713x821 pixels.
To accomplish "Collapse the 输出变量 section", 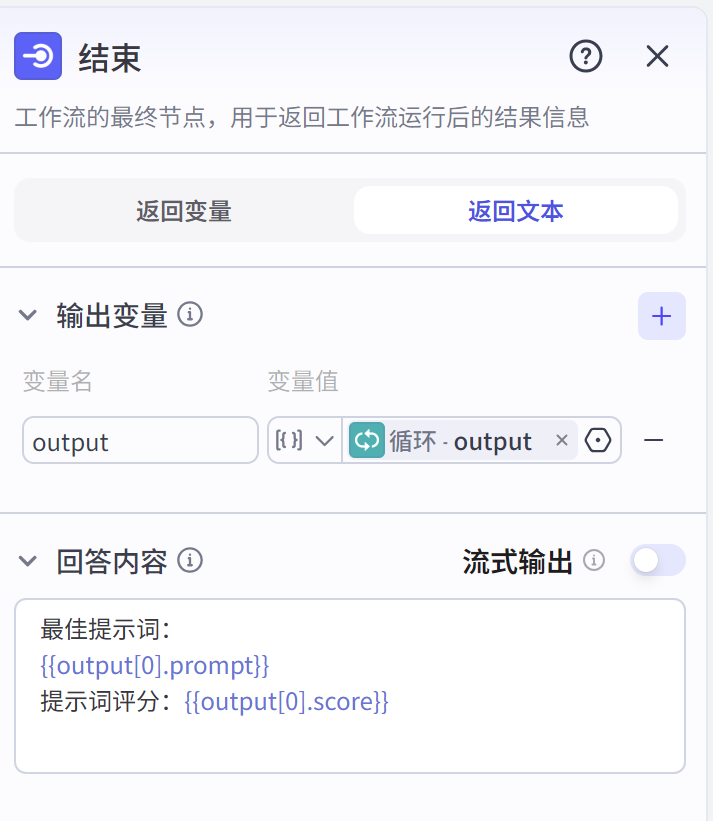I will (x=28, y=315).
